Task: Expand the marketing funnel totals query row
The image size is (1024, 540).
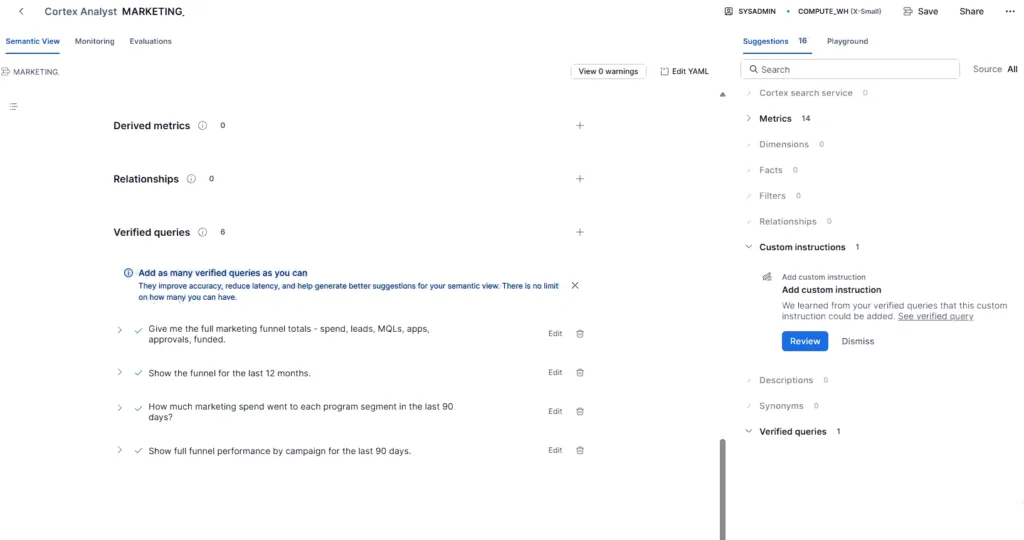Action: click(120, 330)
